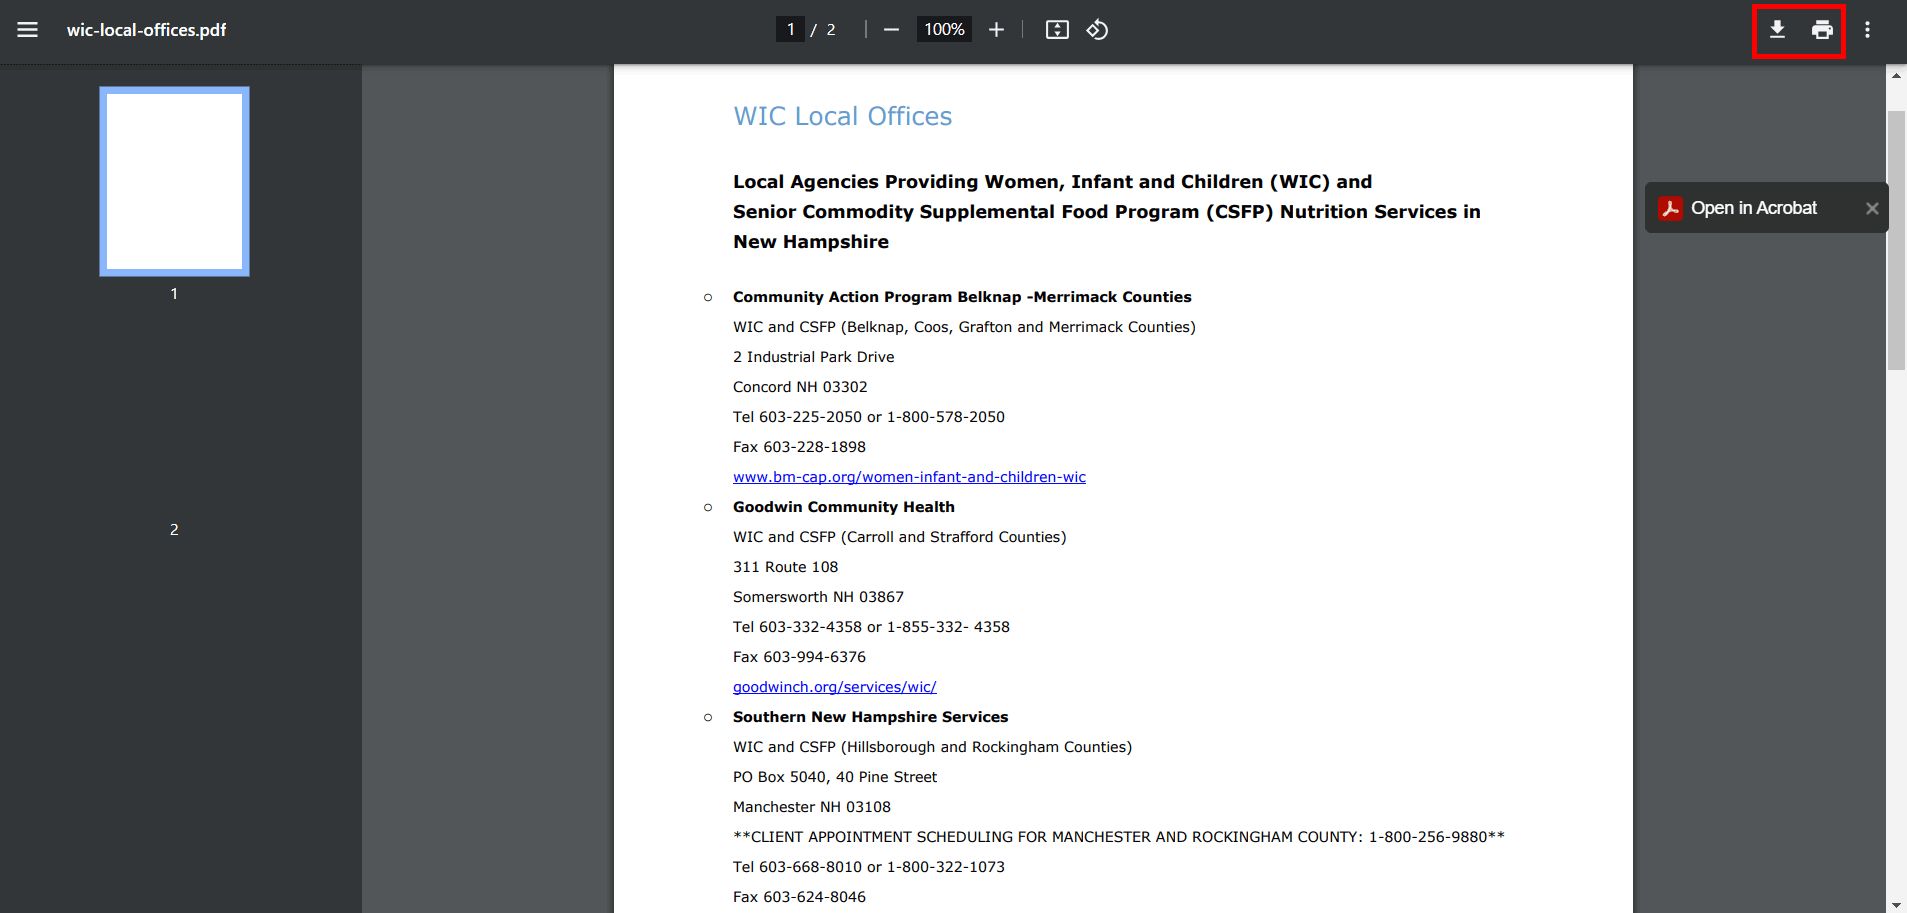Click 'PO Box 5040, 40 Pine Street' line
Image resolution: width=1907 pixels, height=913 pixels.
click(x=835, y=777)
